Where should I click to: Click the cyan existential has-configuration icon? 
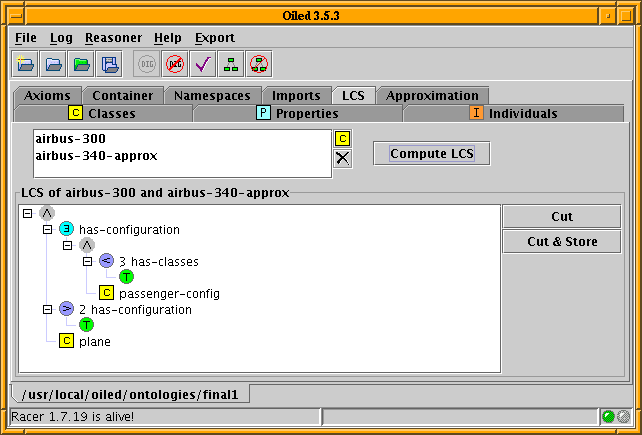(67, 229)
